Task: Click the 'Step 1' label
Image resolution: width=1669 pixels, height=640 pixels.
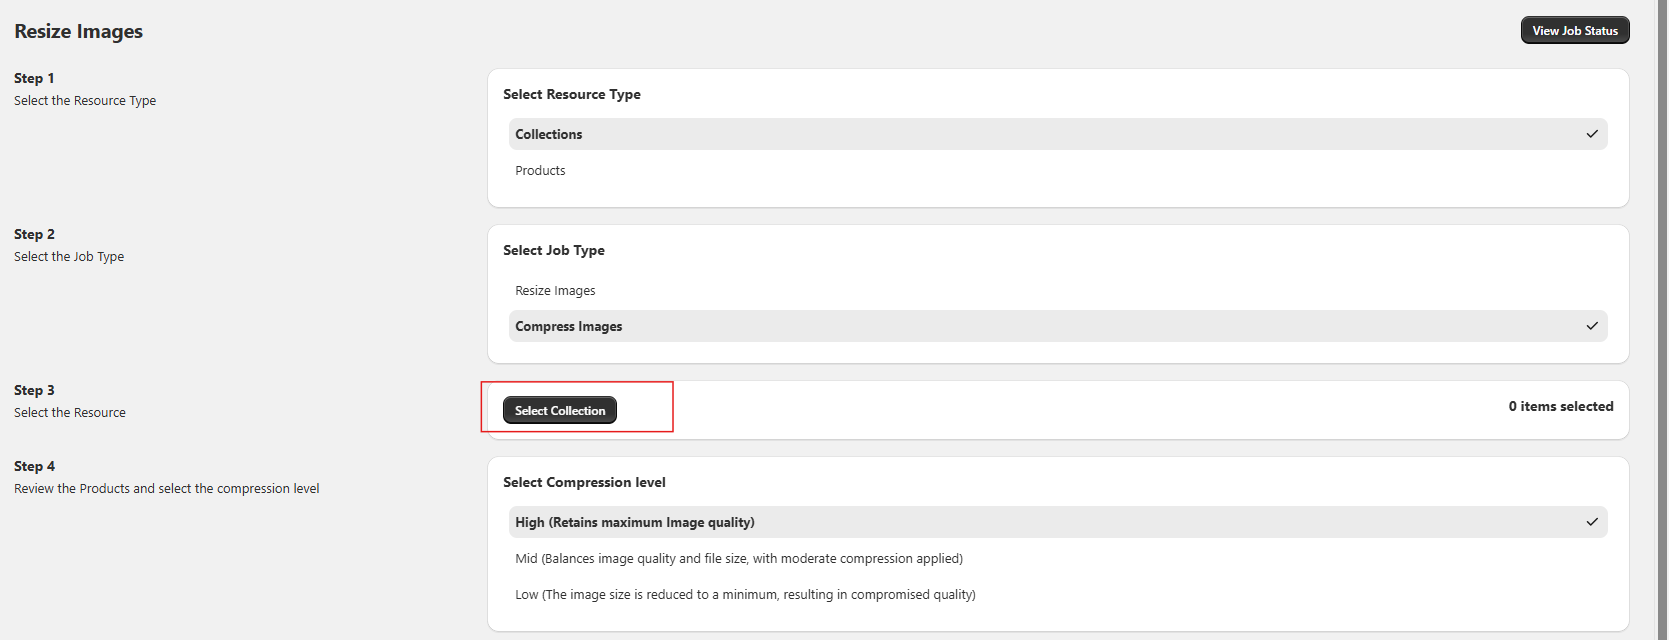Action: pyautogui.click(x=34, y=78)
